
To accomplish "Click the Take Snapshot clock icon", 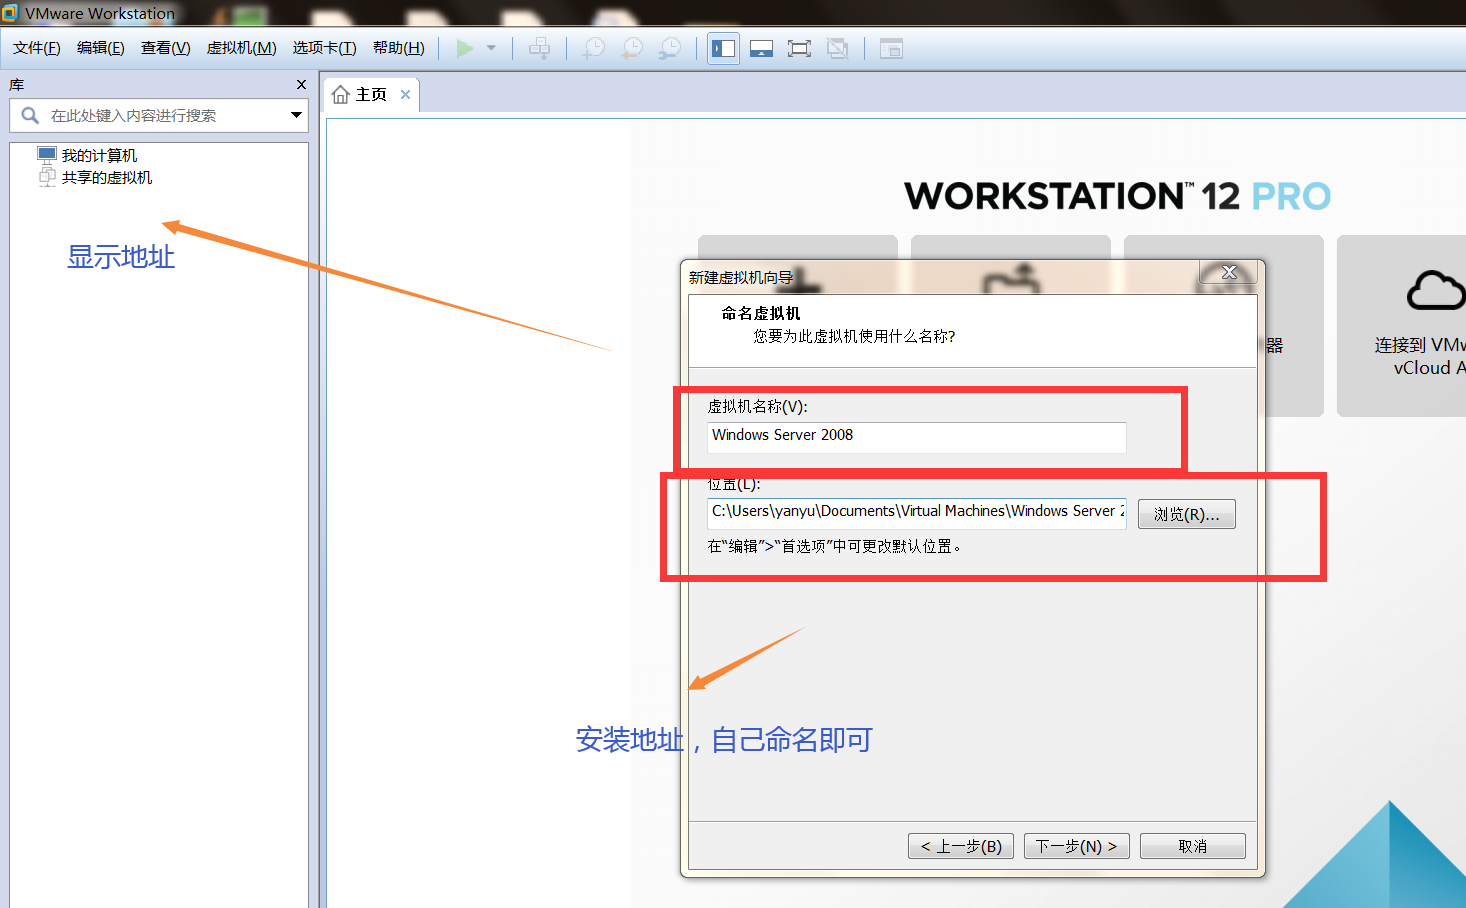I will coord(594,48).
